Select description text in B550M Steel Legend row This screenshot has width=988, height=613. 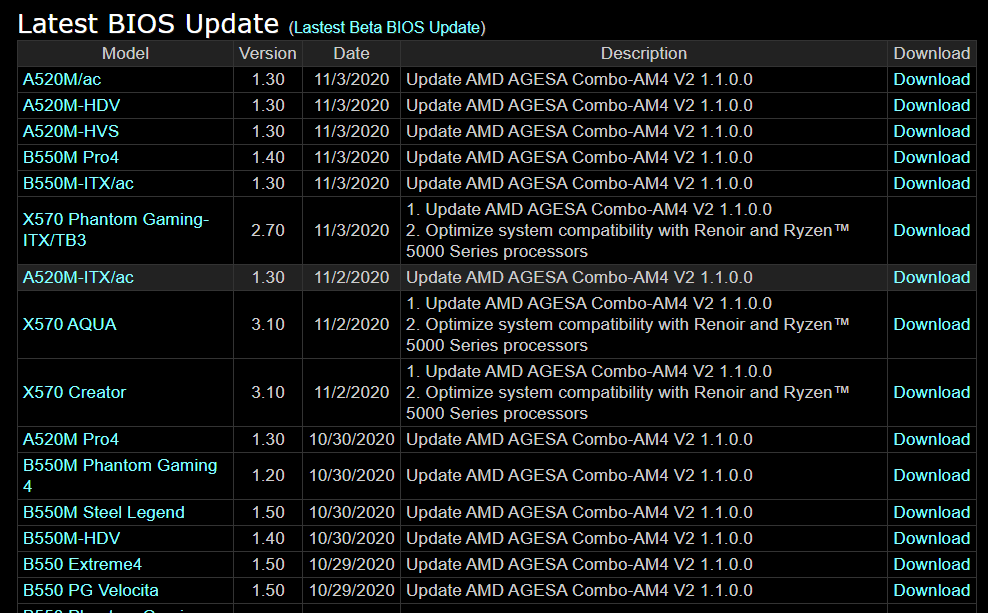pyautogui.click(x=579, y=512)
